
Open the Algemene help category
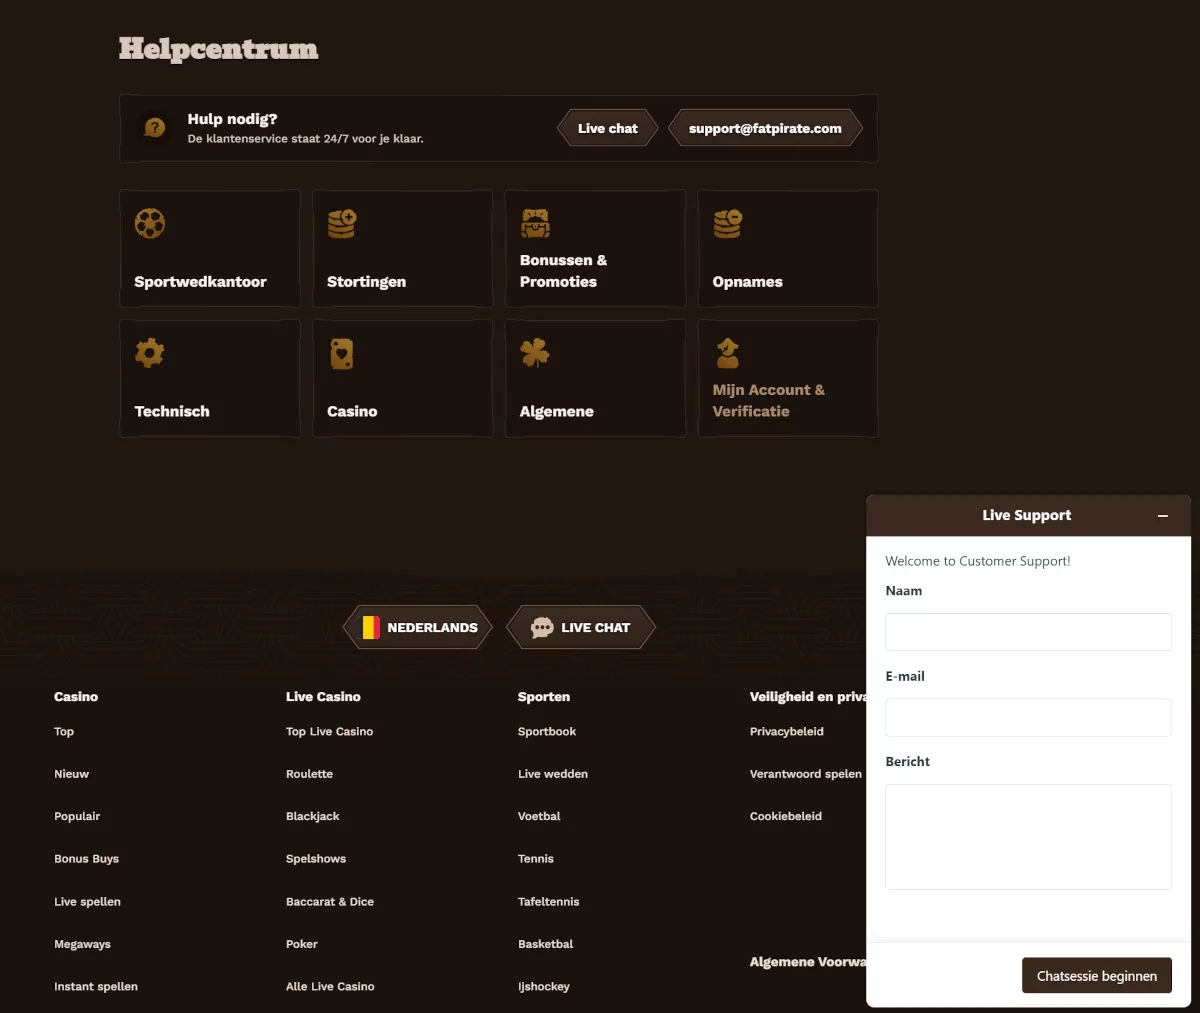click(x=595, y=378)
